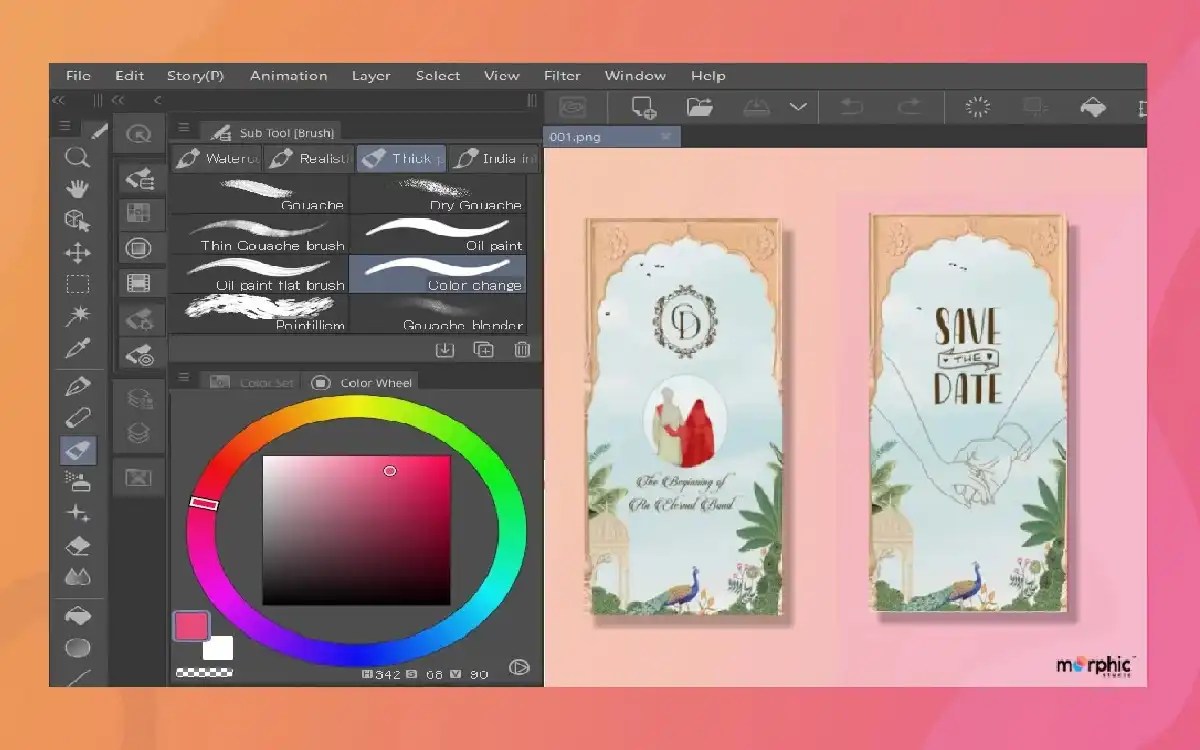Open the dropdown chevron next to Save icon
This screenshot has height=750, width=1200.
(797, 105)
